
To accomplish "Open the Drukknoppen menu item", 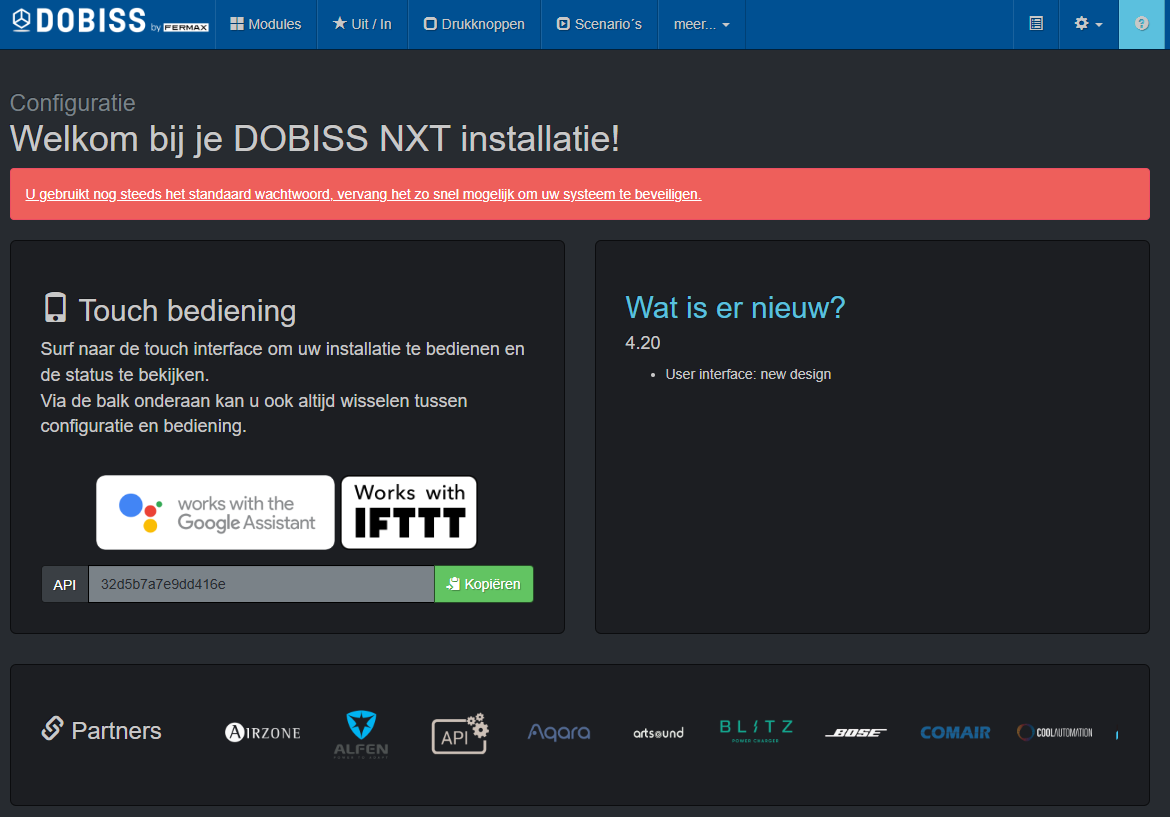I will [x=474, y=24].
